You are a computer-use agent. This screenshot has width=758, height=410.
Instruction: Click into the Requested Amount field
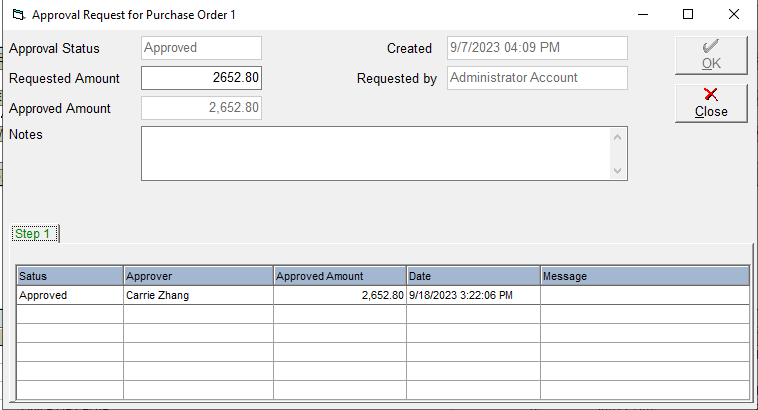(x=201, y=78)
